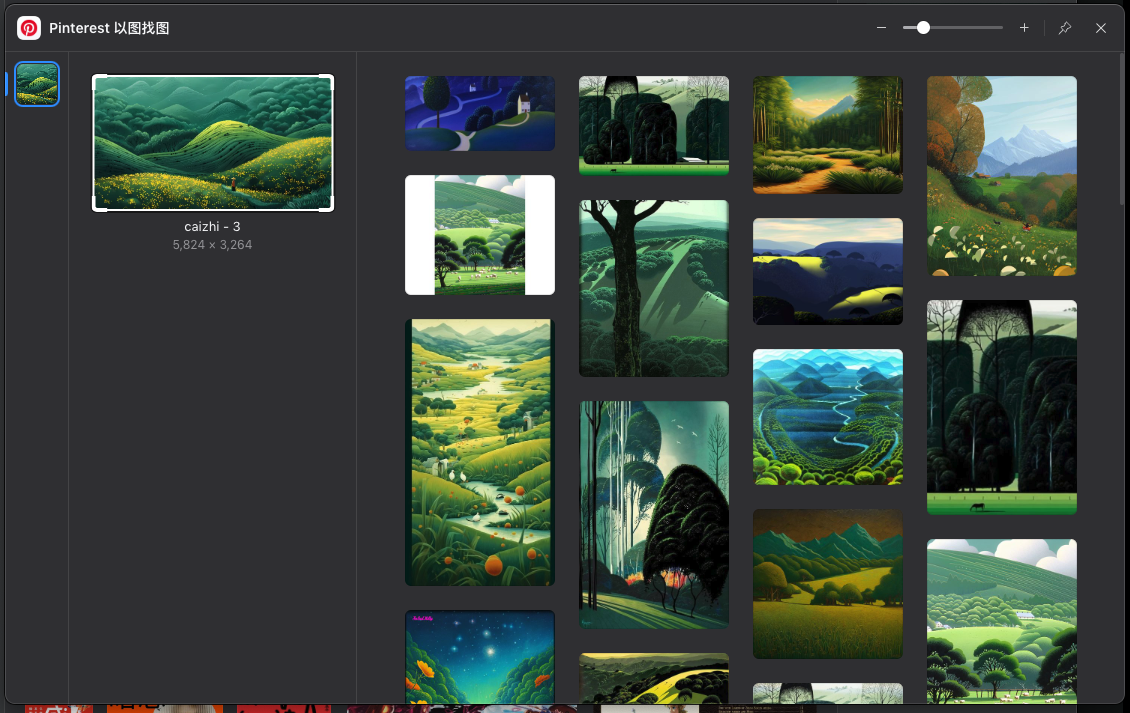Click the bottom-right crop handle of preview

click(328, 205)
